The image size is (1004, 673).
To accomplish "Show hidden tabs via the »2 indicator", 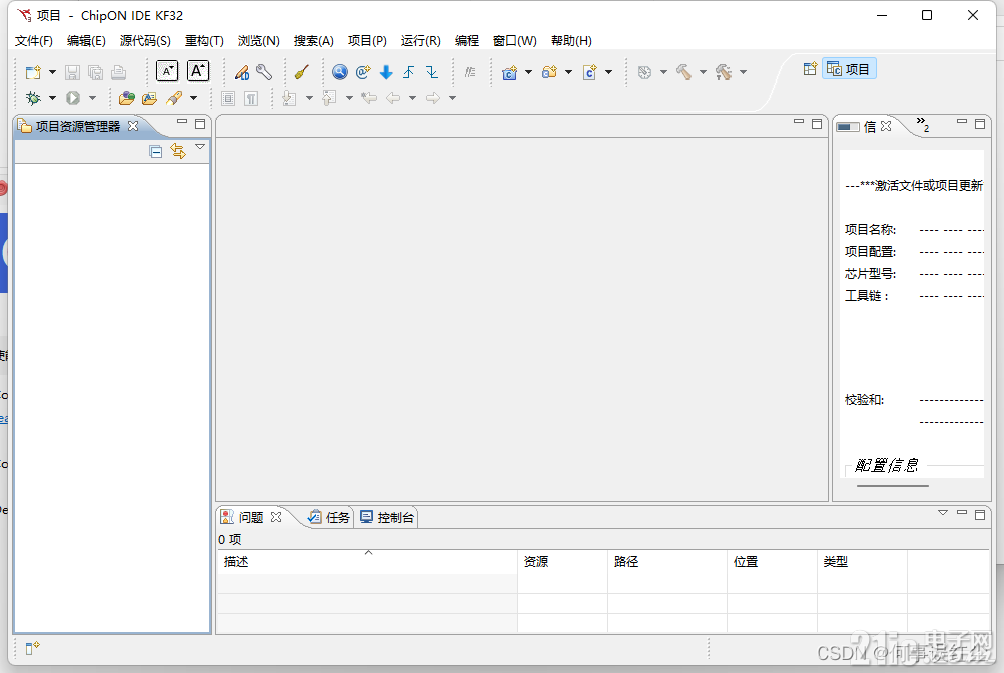I will [x=923, y=124].
